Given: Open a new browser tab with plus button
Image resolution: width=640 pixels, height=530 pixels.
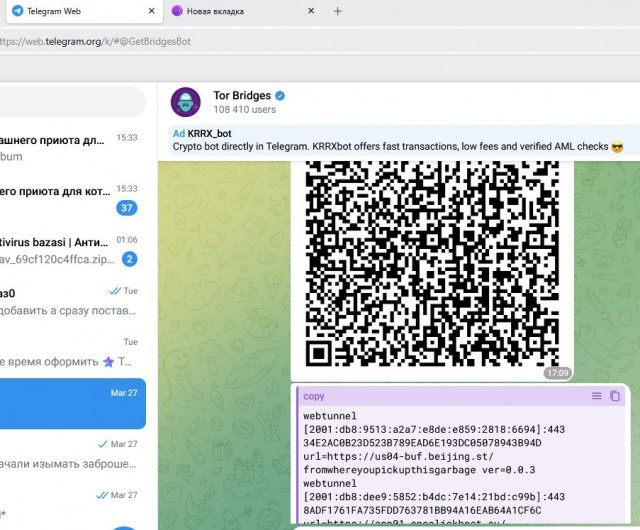Looking at the screenshot, I should 338,11.
